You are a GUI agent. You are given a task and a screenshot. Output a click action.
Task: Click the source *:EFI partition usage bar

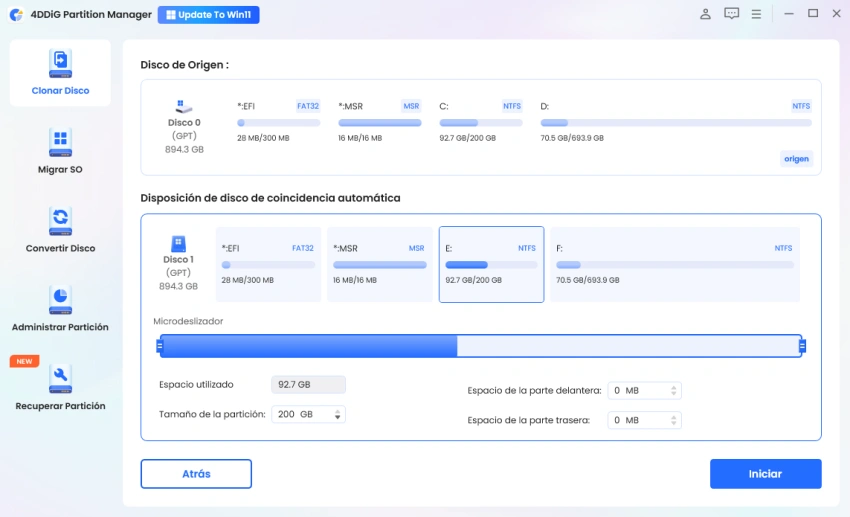coord(279,123)
